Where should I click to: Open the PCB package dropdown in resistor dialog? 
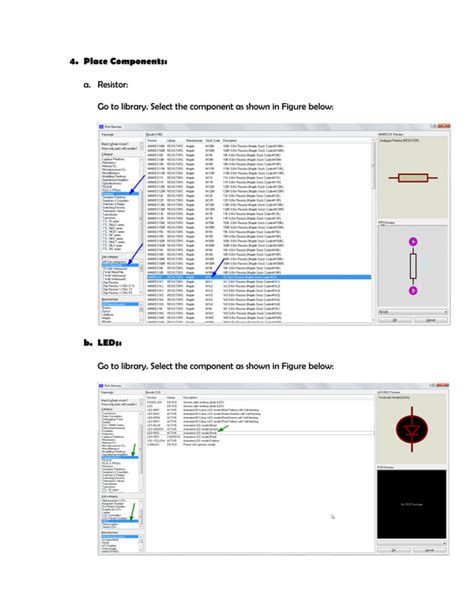[x=413, y=312]
